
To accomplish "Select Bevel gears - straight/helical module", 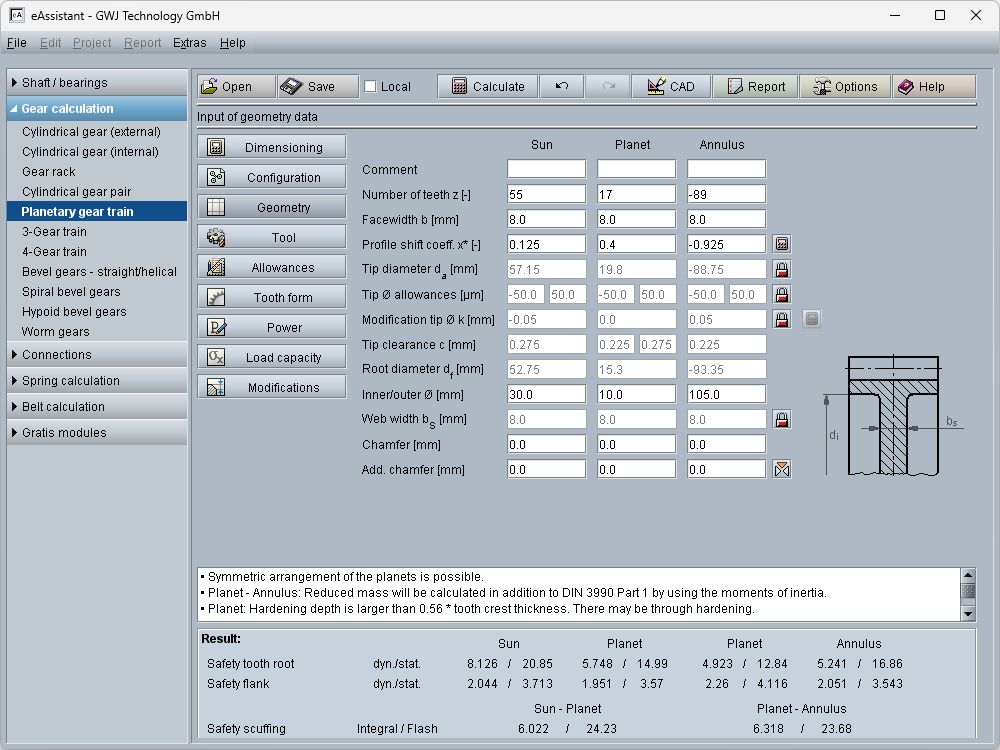I will (99, 272).
